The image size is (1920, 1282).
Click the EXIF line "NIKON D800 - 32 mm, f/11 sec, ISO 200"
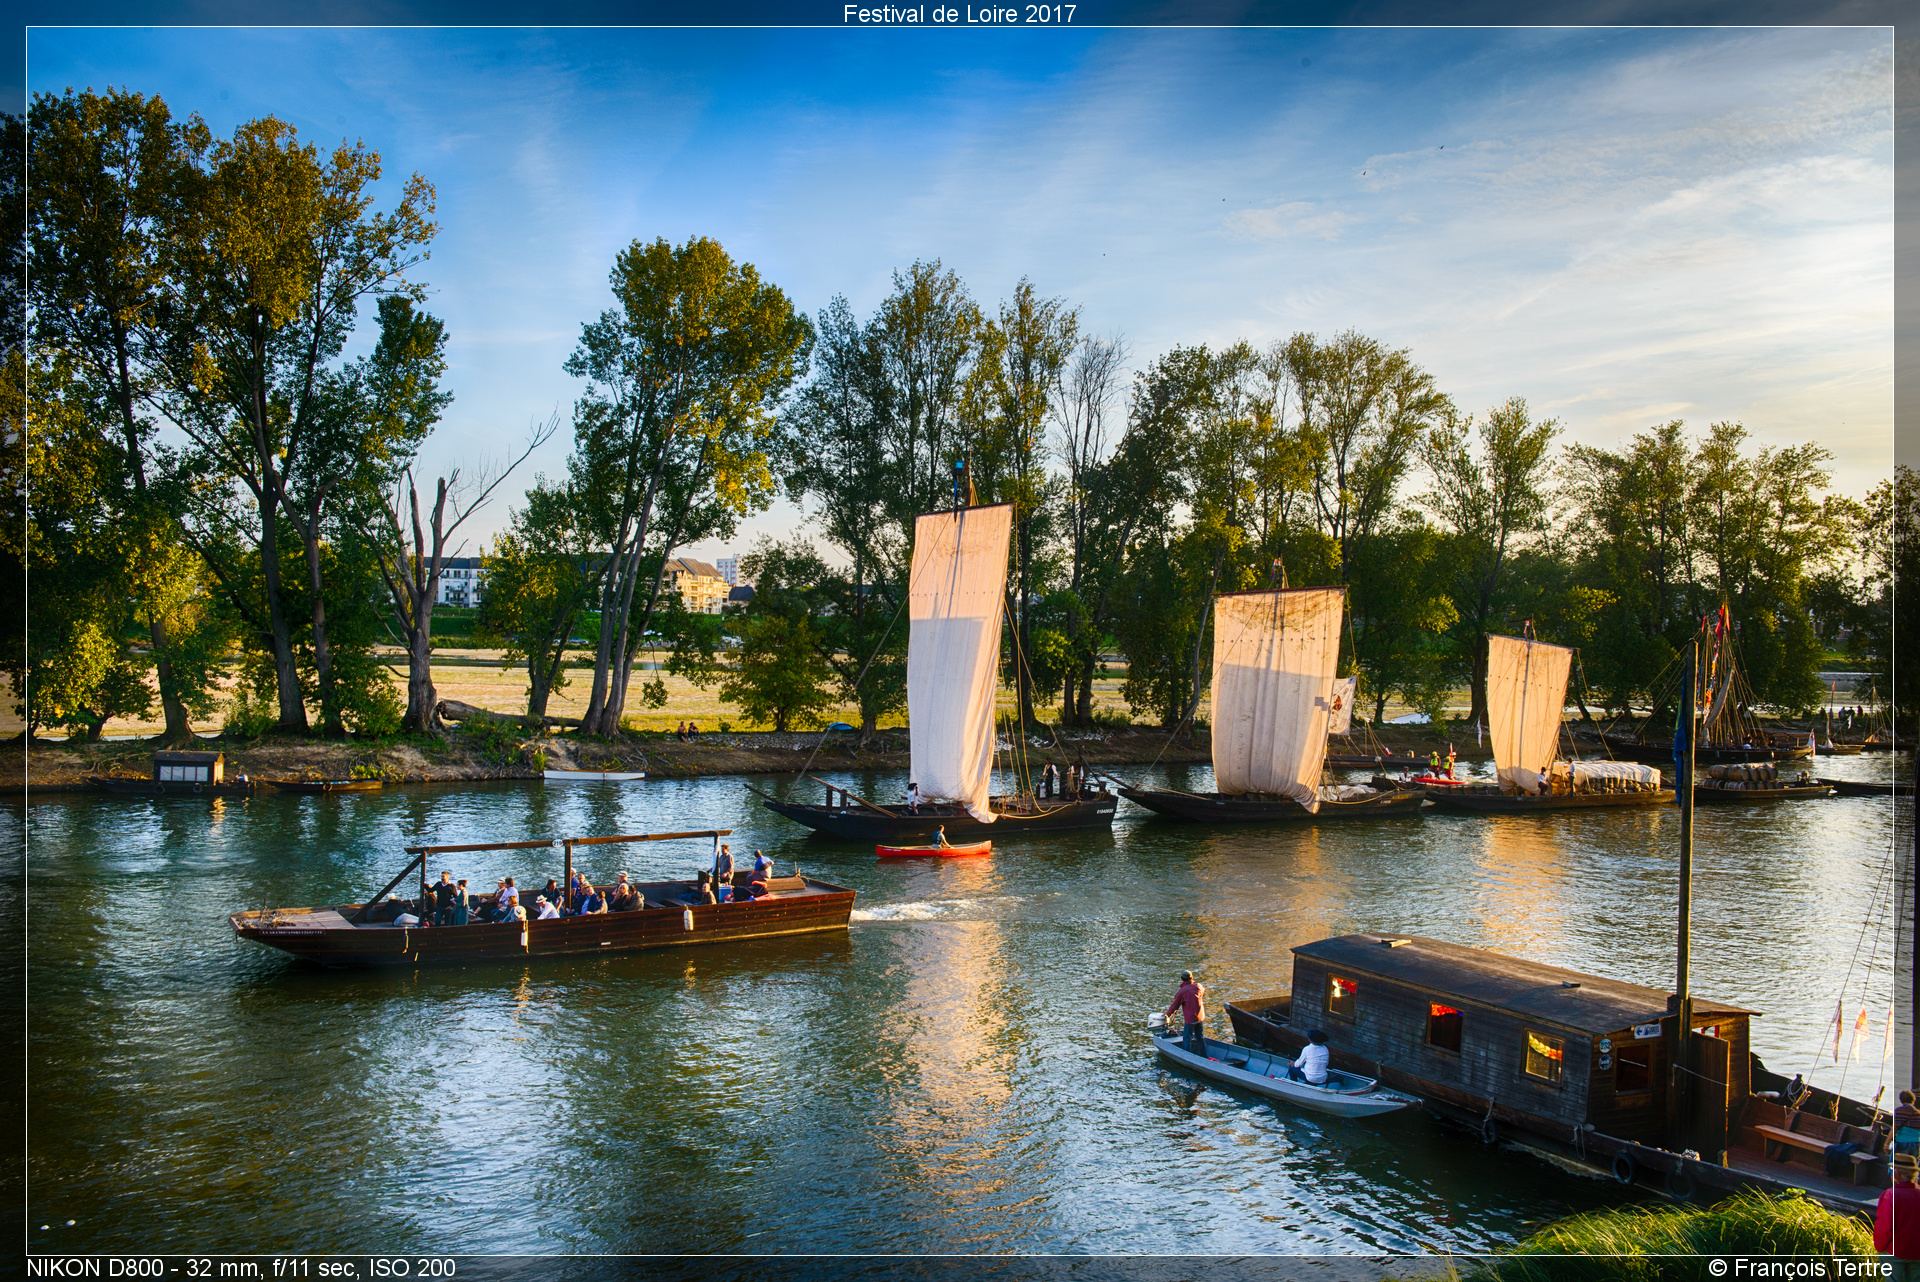click(241, 1268)
